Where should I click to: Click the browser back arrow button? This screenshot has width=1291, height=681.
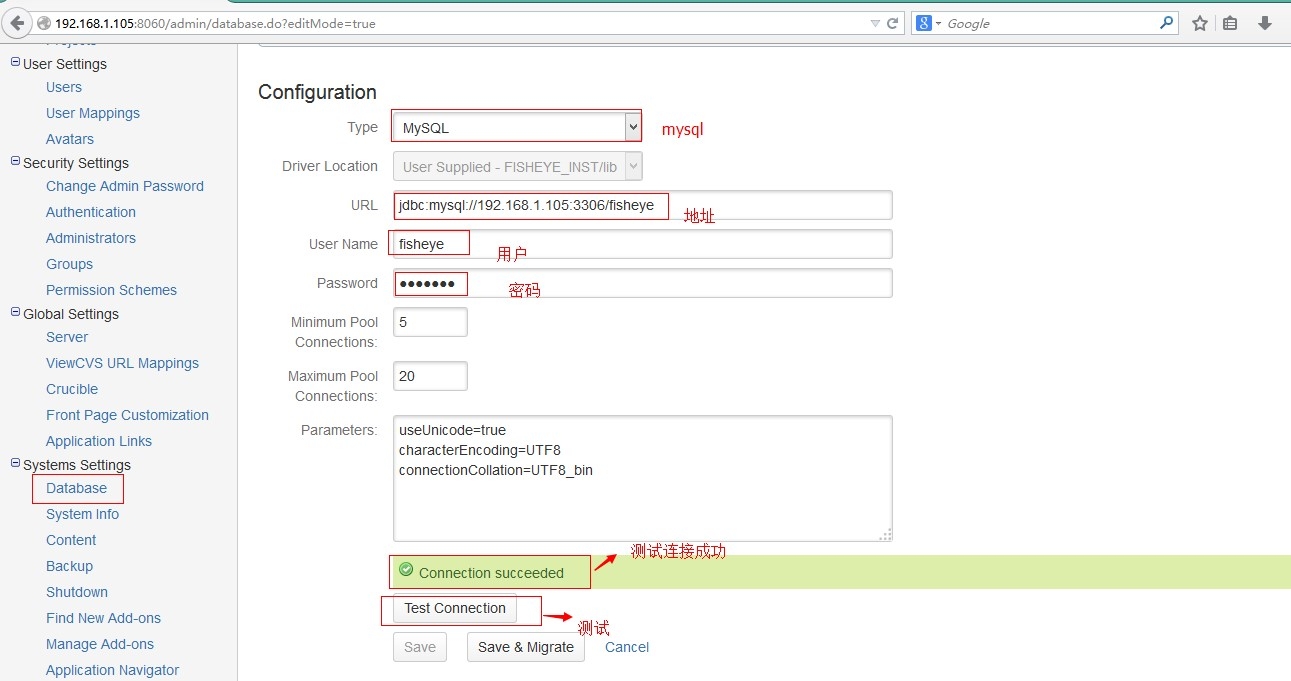coord(17,23)
